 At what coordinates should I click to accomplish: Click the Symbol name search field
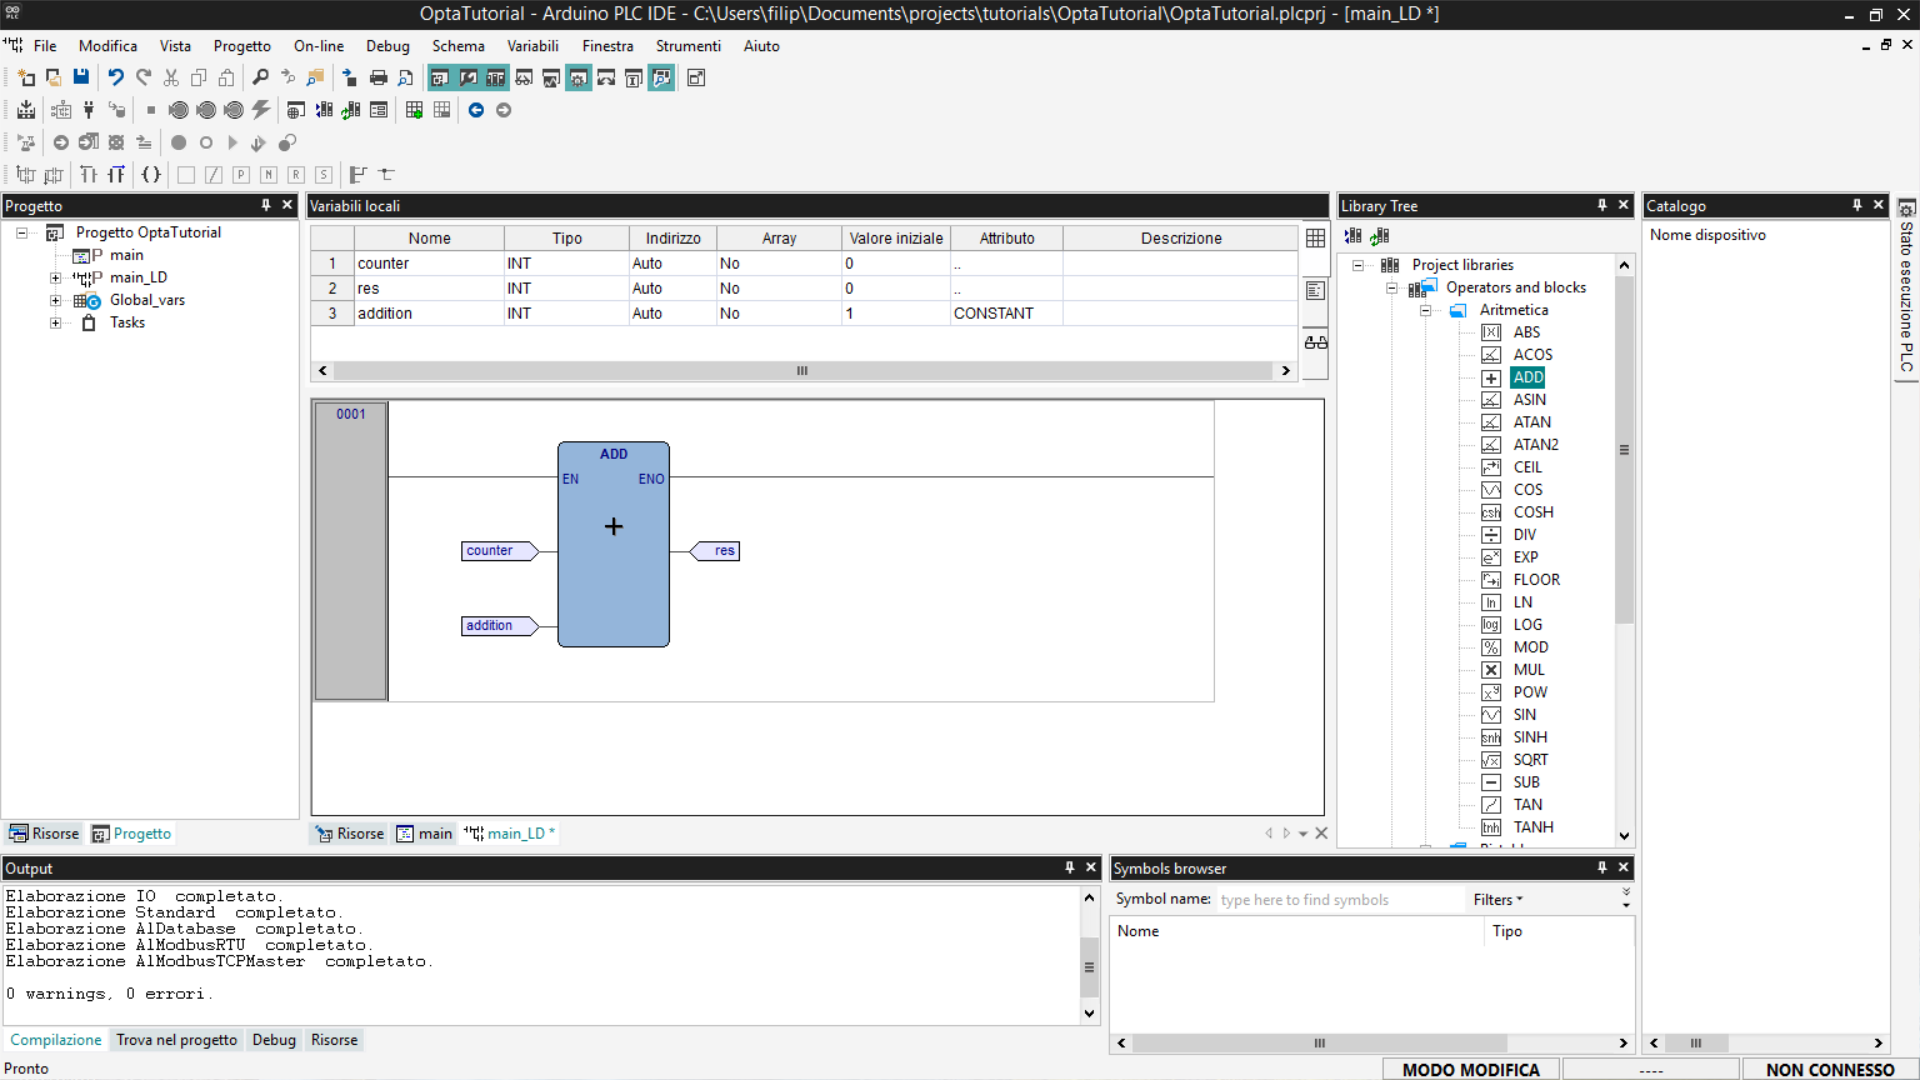(x=1338, y=900)
